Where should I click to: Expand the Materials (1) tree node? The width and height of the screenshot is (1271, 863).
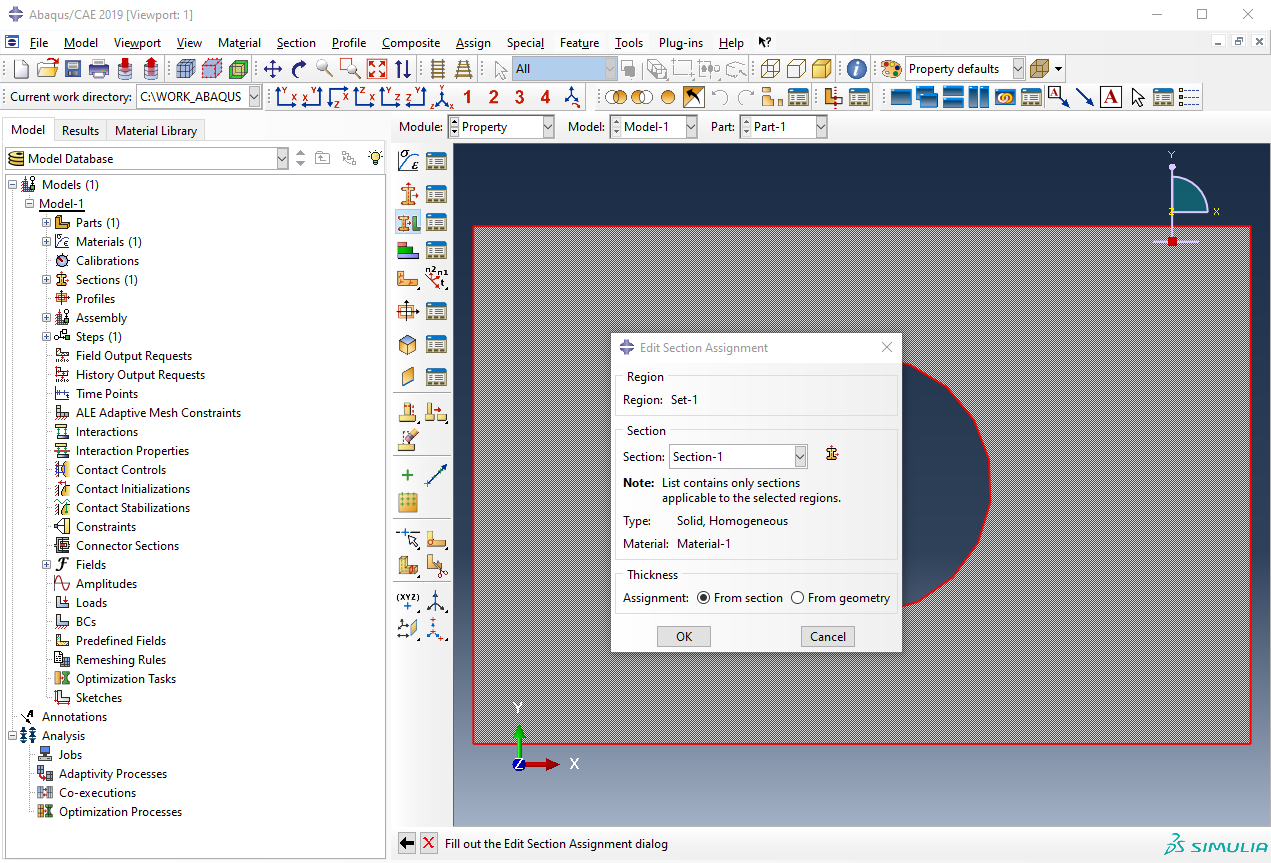point(46,242)
